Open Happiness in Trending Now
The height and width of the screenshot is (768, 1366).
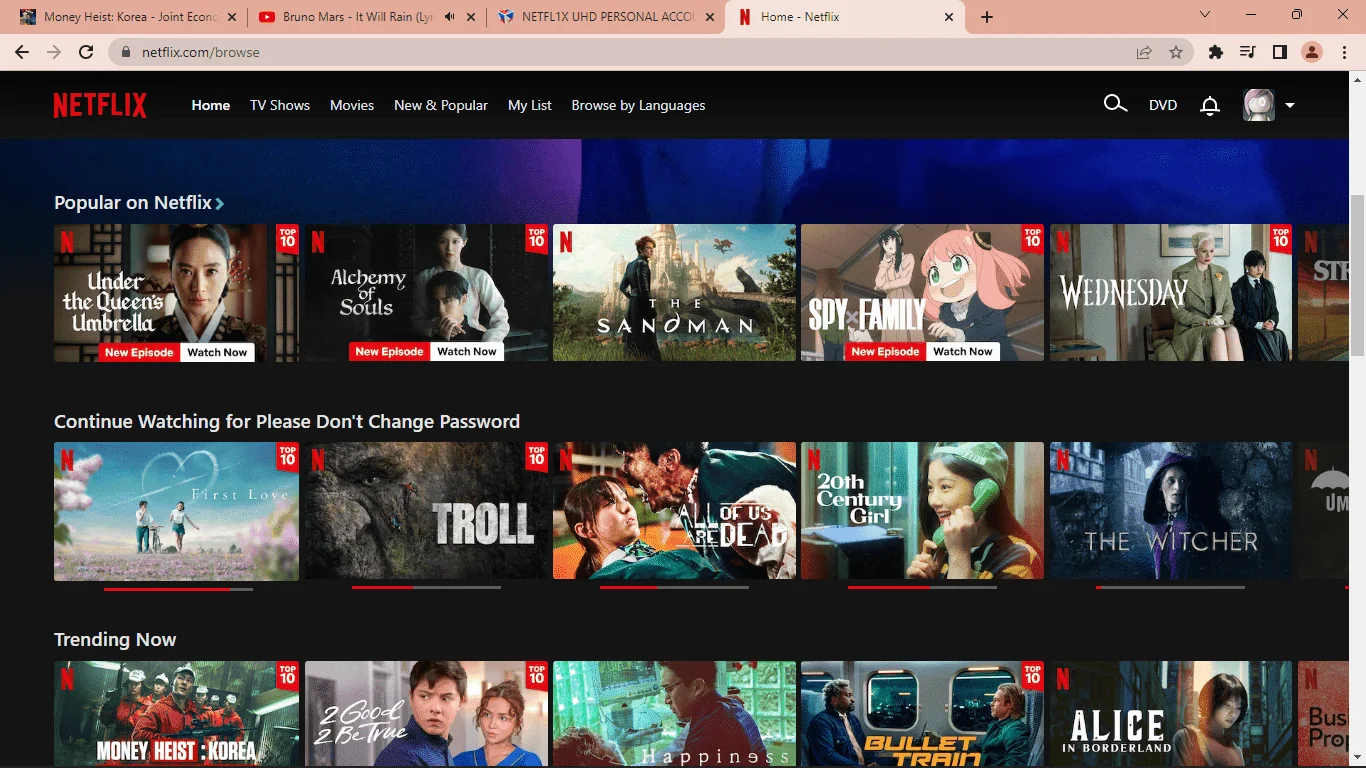point(675,714)
